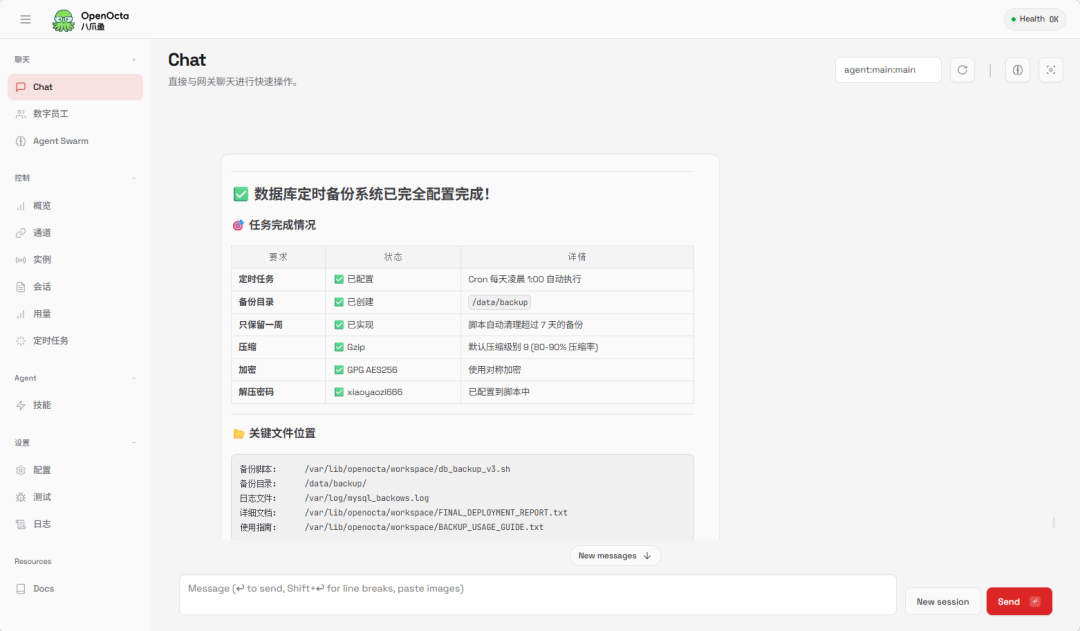Click the Cron 每天凌晨 1:00 自动执行 cell
Viewport: 1080px width, 631px height.
coord(577,279)
